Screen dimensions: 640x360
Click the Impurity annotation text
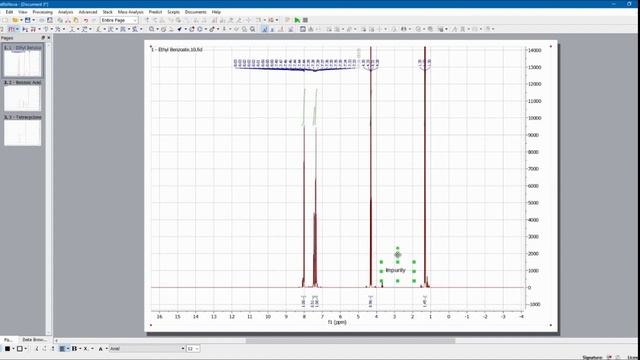pos(396,270)
